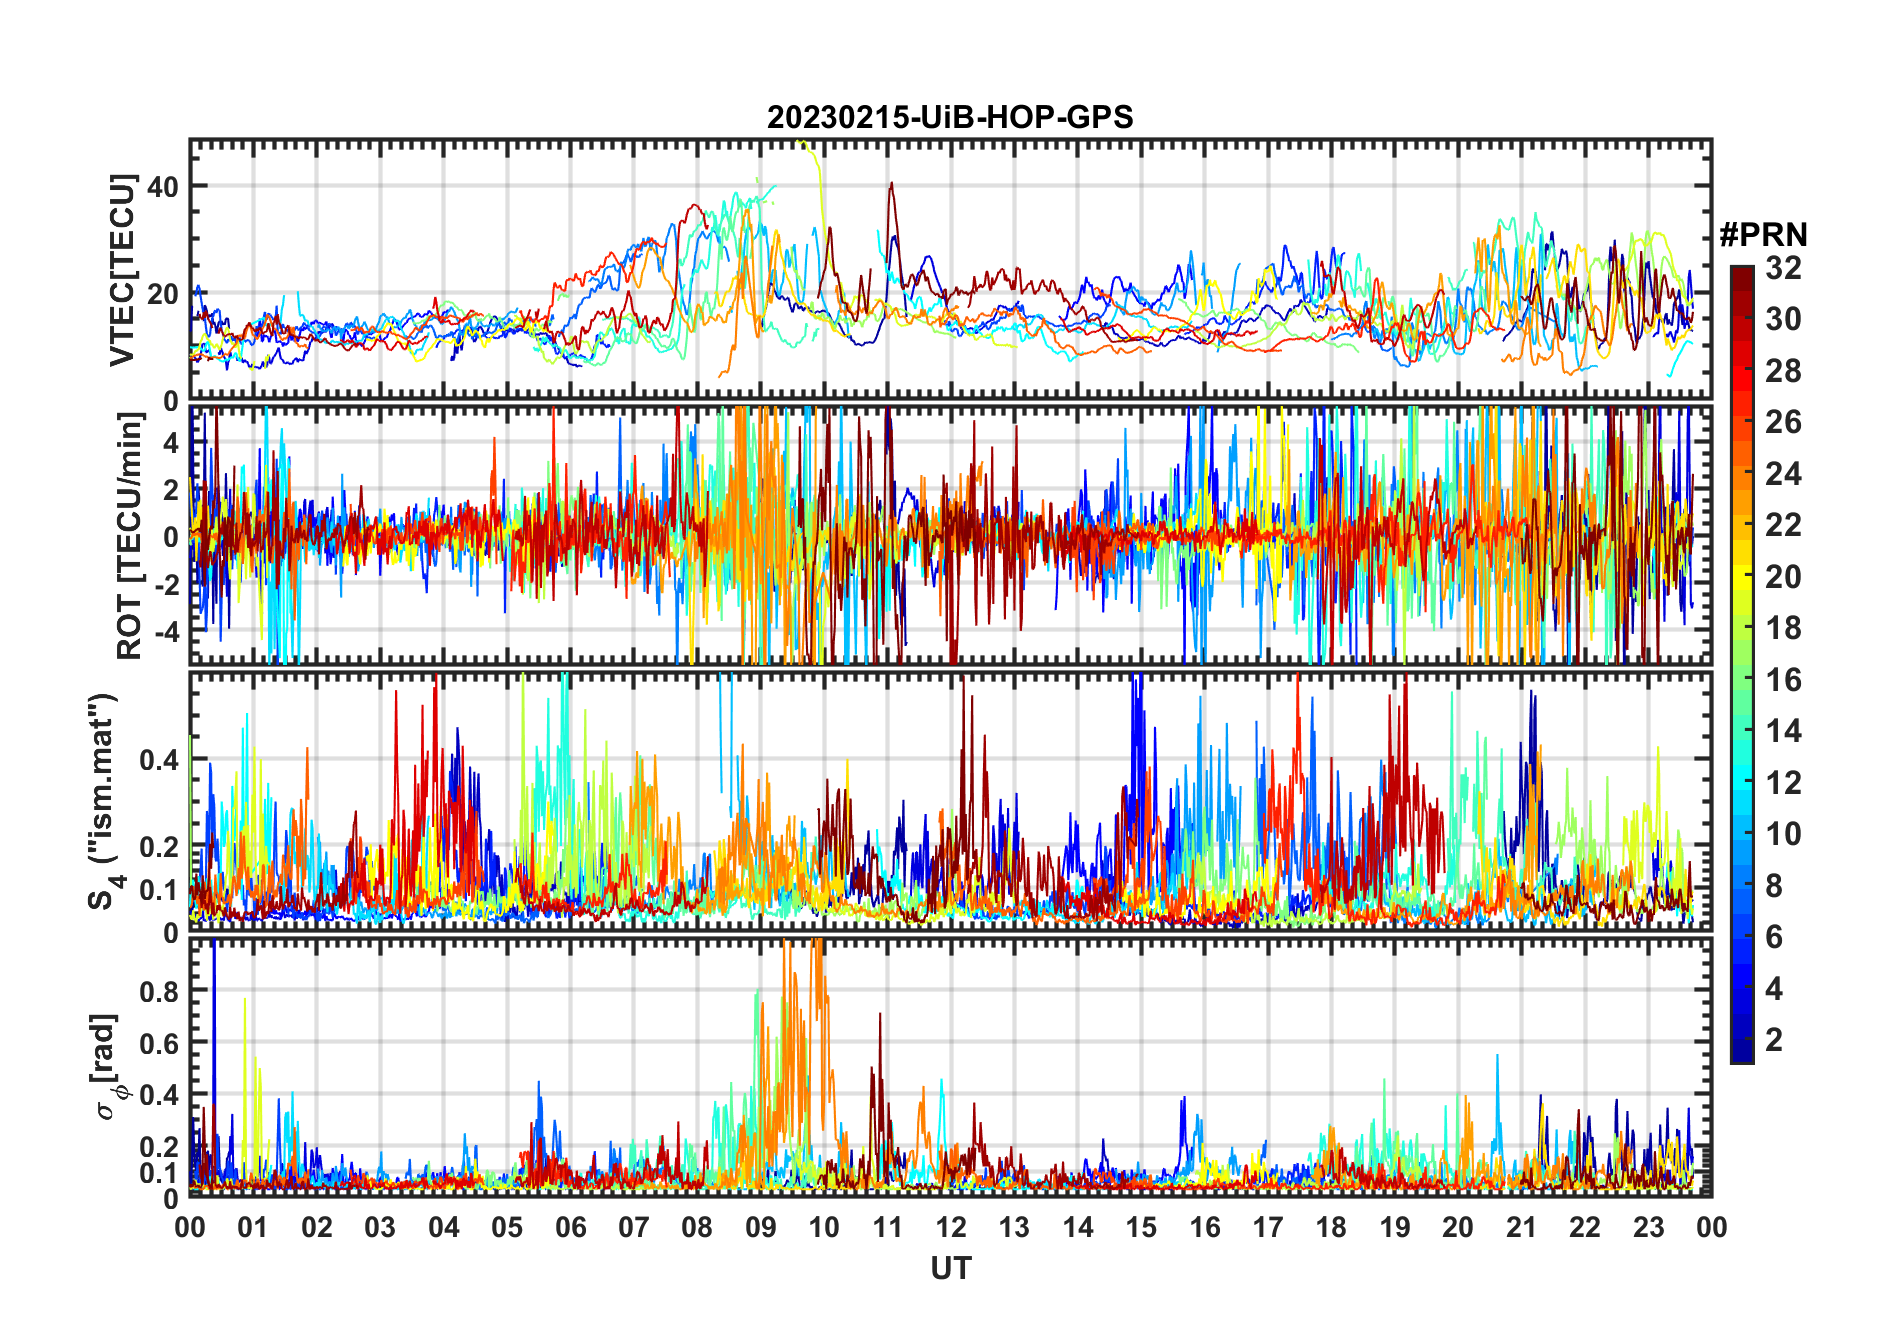Image resolution: width=1902 pixels, height=1330 pixels.
Task: Click VTEC axis tick label 40
Action: coord(162,186)
